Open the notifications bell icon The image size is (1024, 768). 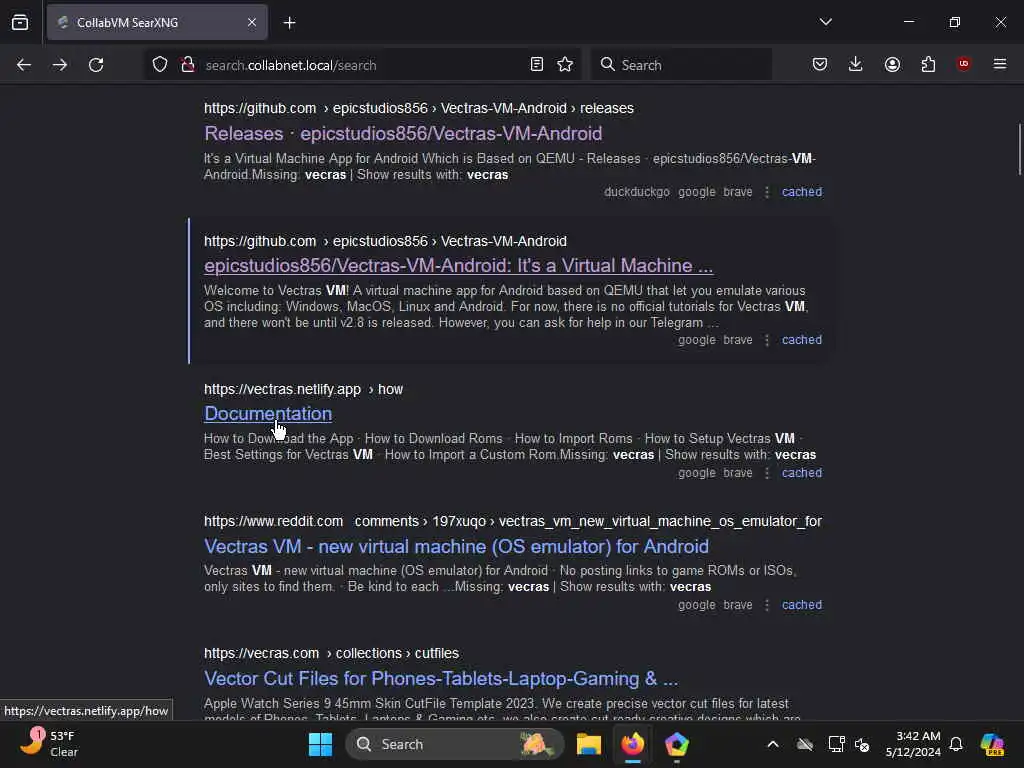pos(955,744)
